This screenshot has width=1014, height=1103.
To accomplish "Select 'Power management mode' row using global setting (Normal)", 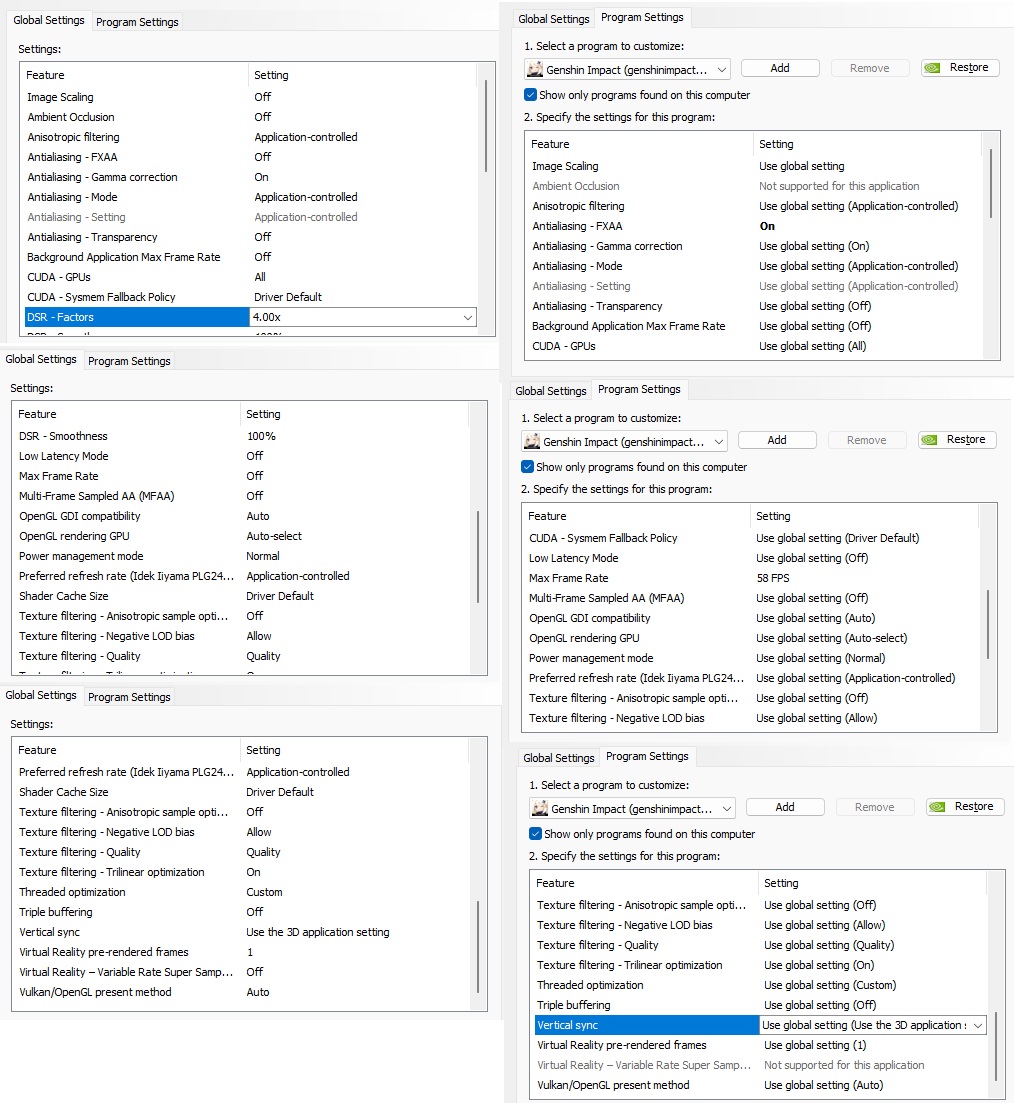I will (x=753, y=658).
